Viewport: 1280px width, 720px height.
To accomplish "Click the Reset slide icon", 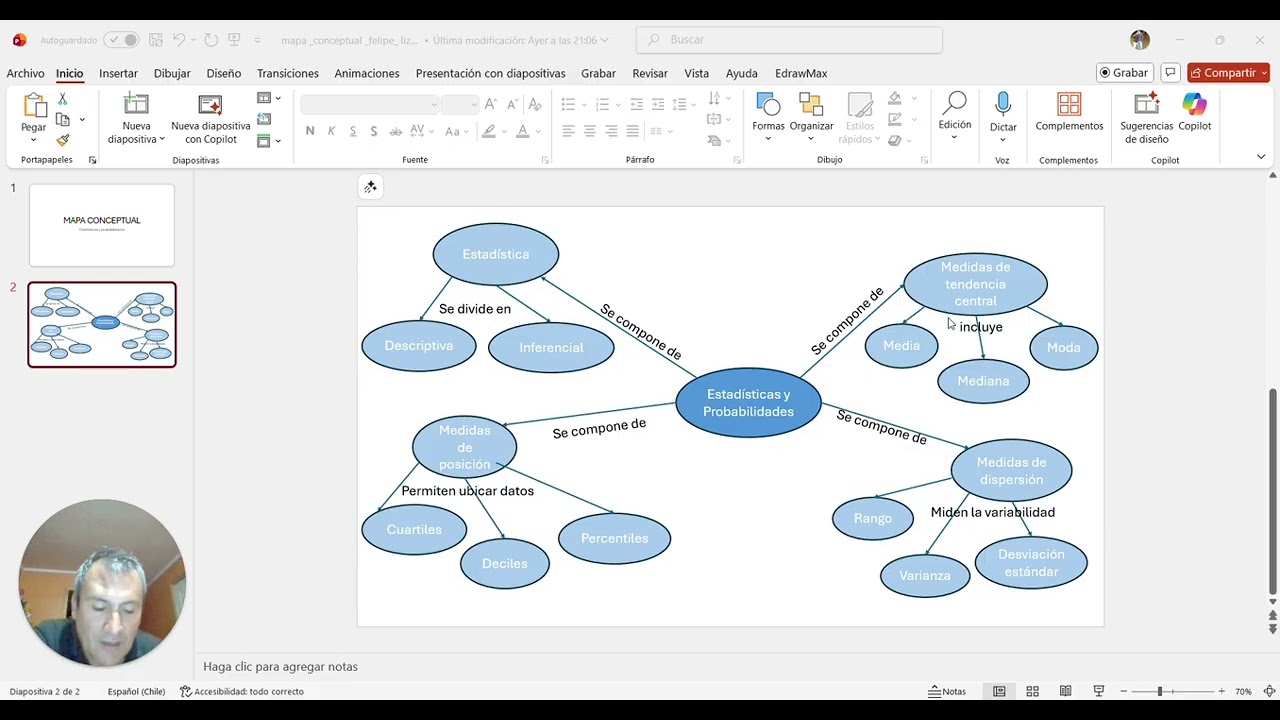I will click(264, 119).
